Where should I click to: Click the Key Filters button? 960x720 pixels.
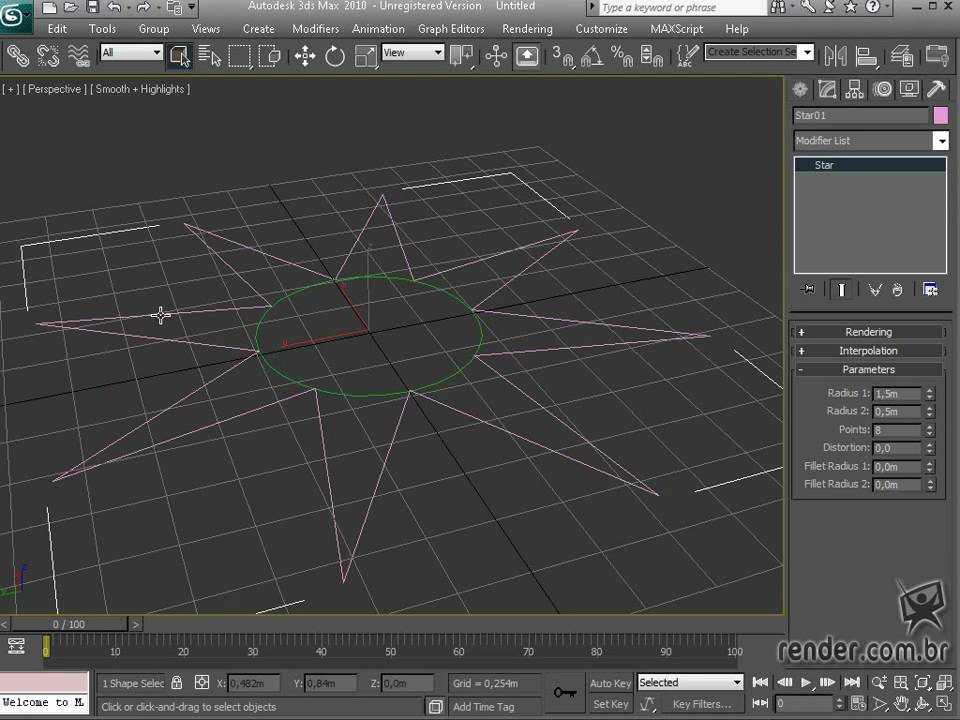[x=702, y=704]
